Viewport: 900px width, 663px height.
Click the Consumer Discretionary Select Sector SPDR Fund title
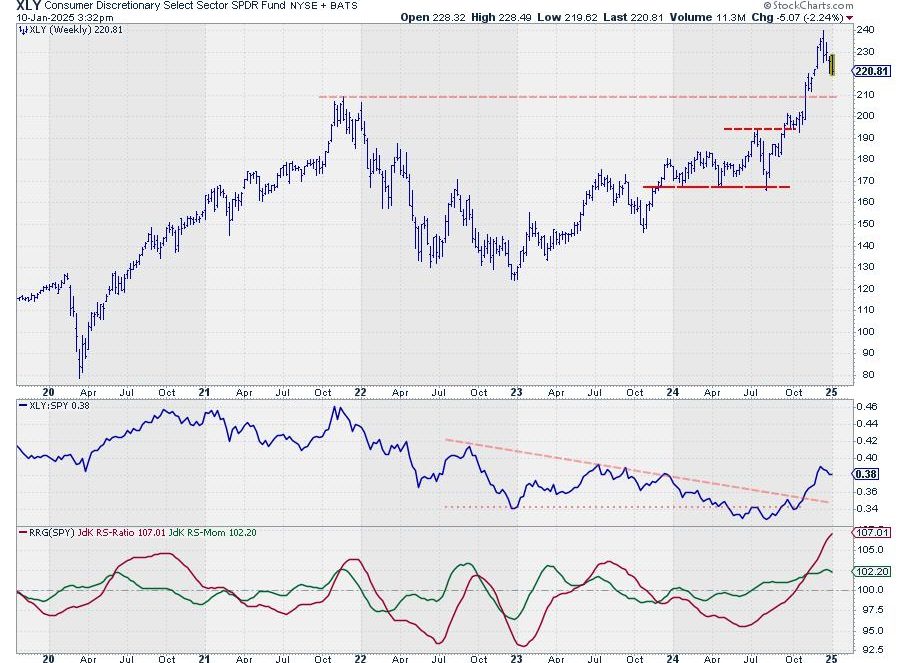coord(165,6)
